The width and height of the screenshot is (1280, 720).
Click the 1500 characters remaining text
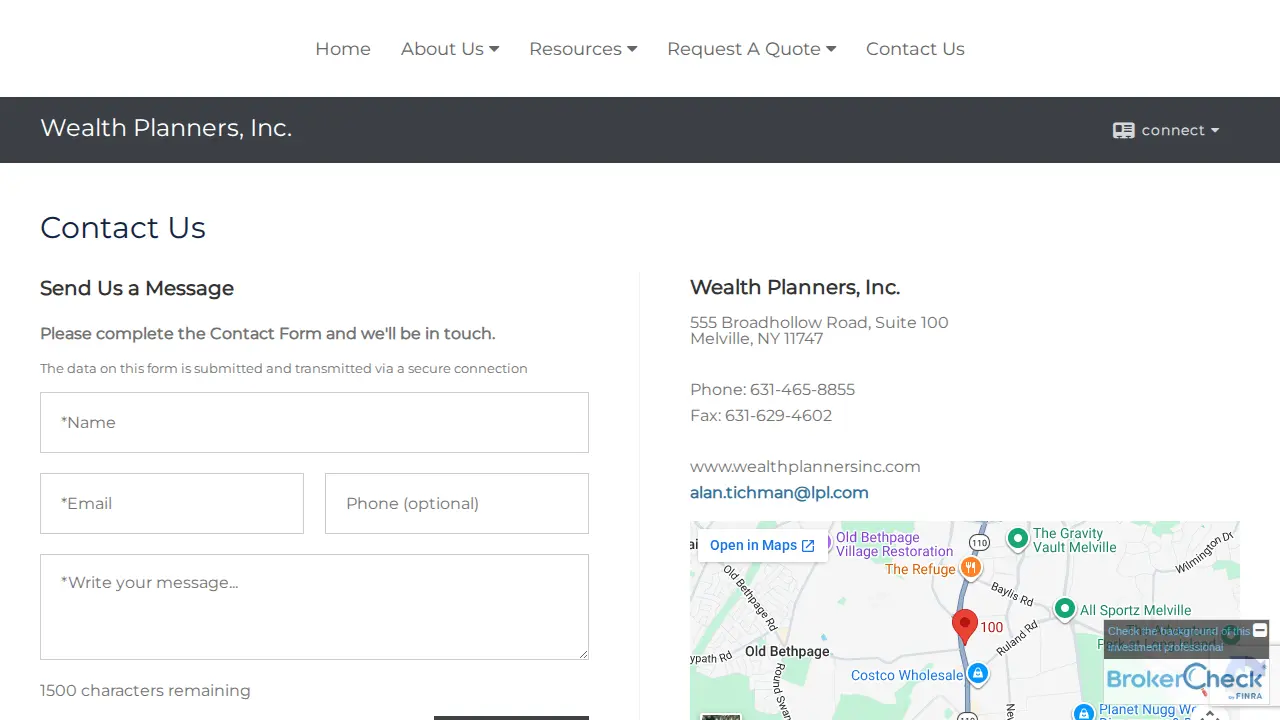145,690
